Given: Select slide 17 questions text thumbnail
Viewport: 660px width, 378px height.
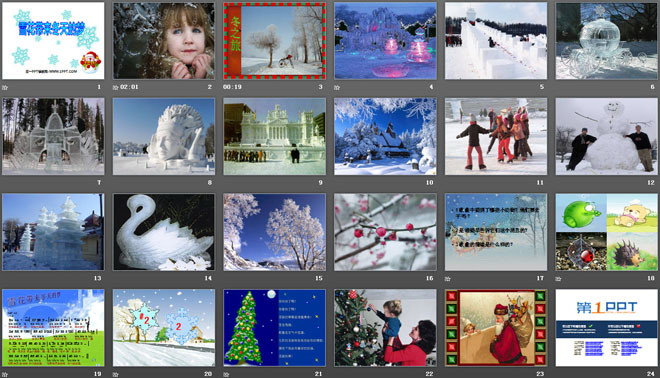Looking at the screenshot, I should point(496,232).
